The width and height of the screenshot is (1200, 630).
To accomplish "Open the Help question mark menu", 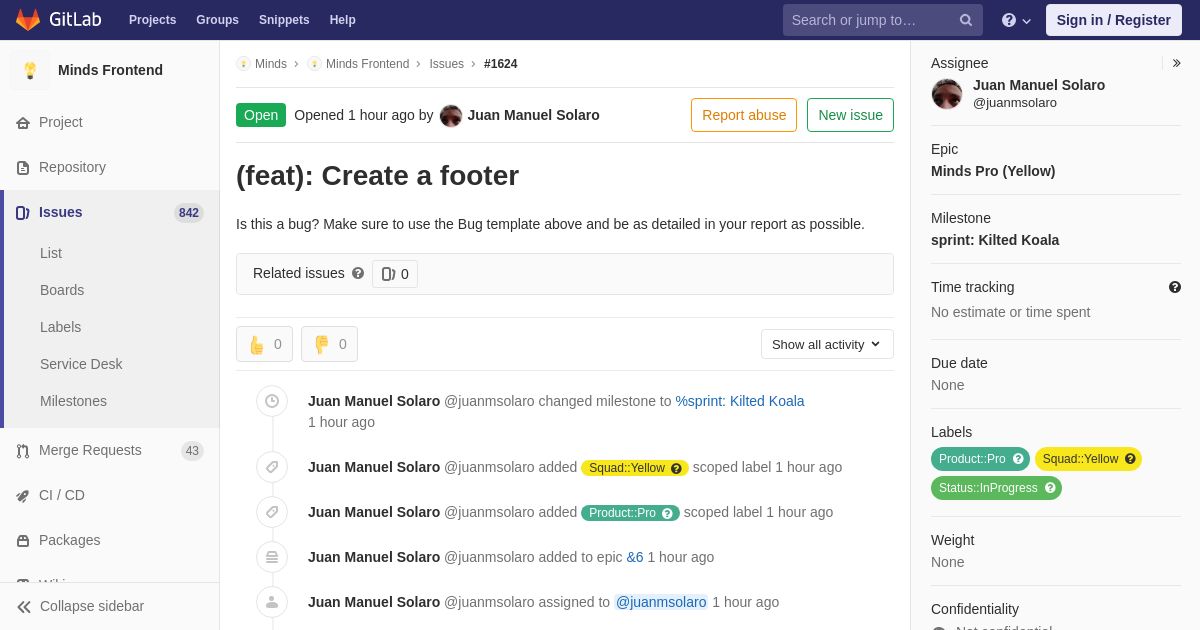I will point(1016,20).
